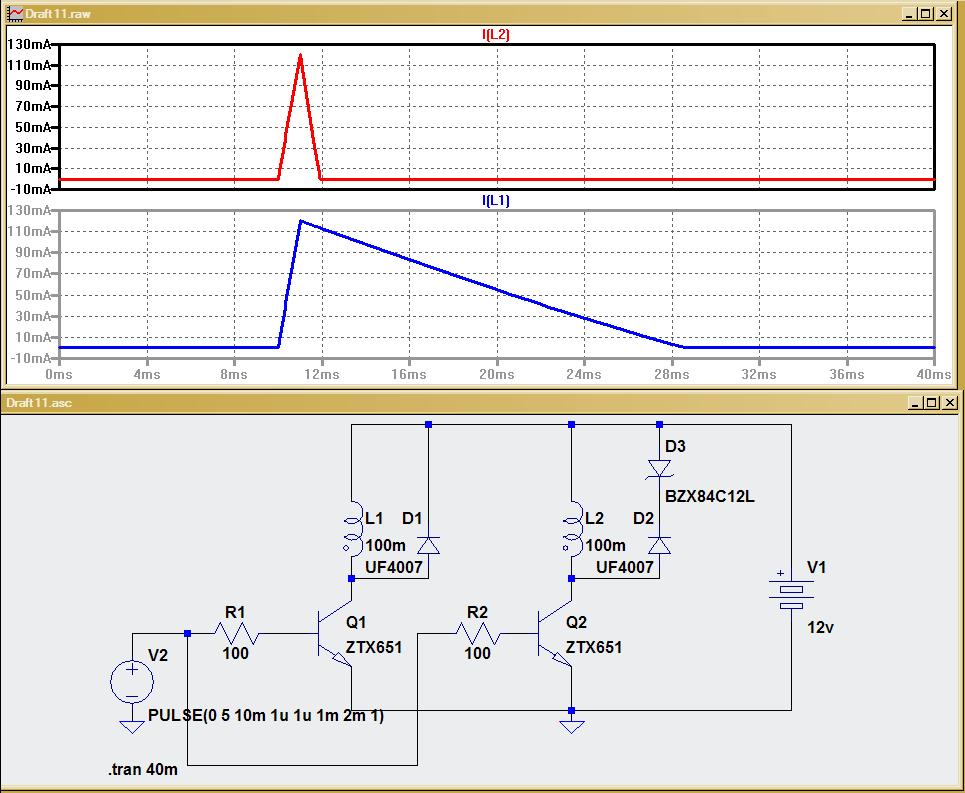Click ground symbol under V2 source

coord(132,727)
